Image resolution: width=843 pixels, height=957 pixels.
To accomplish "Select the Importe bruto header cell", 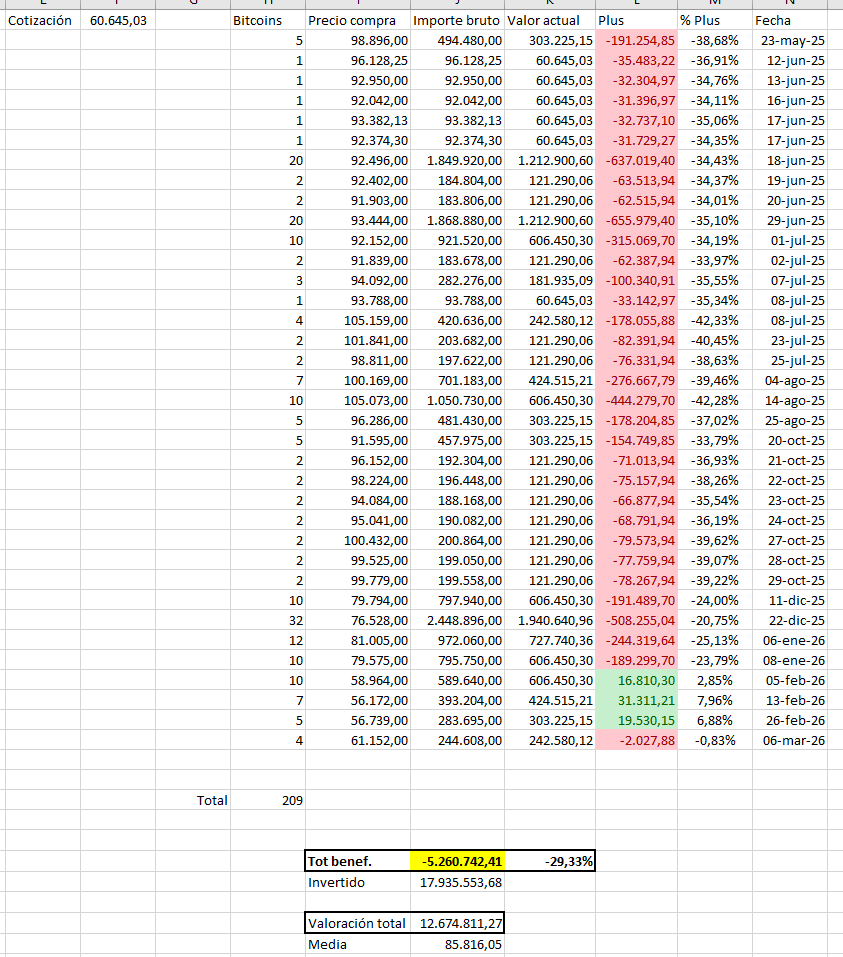I will pyautogui.click(x=456, y=20).
